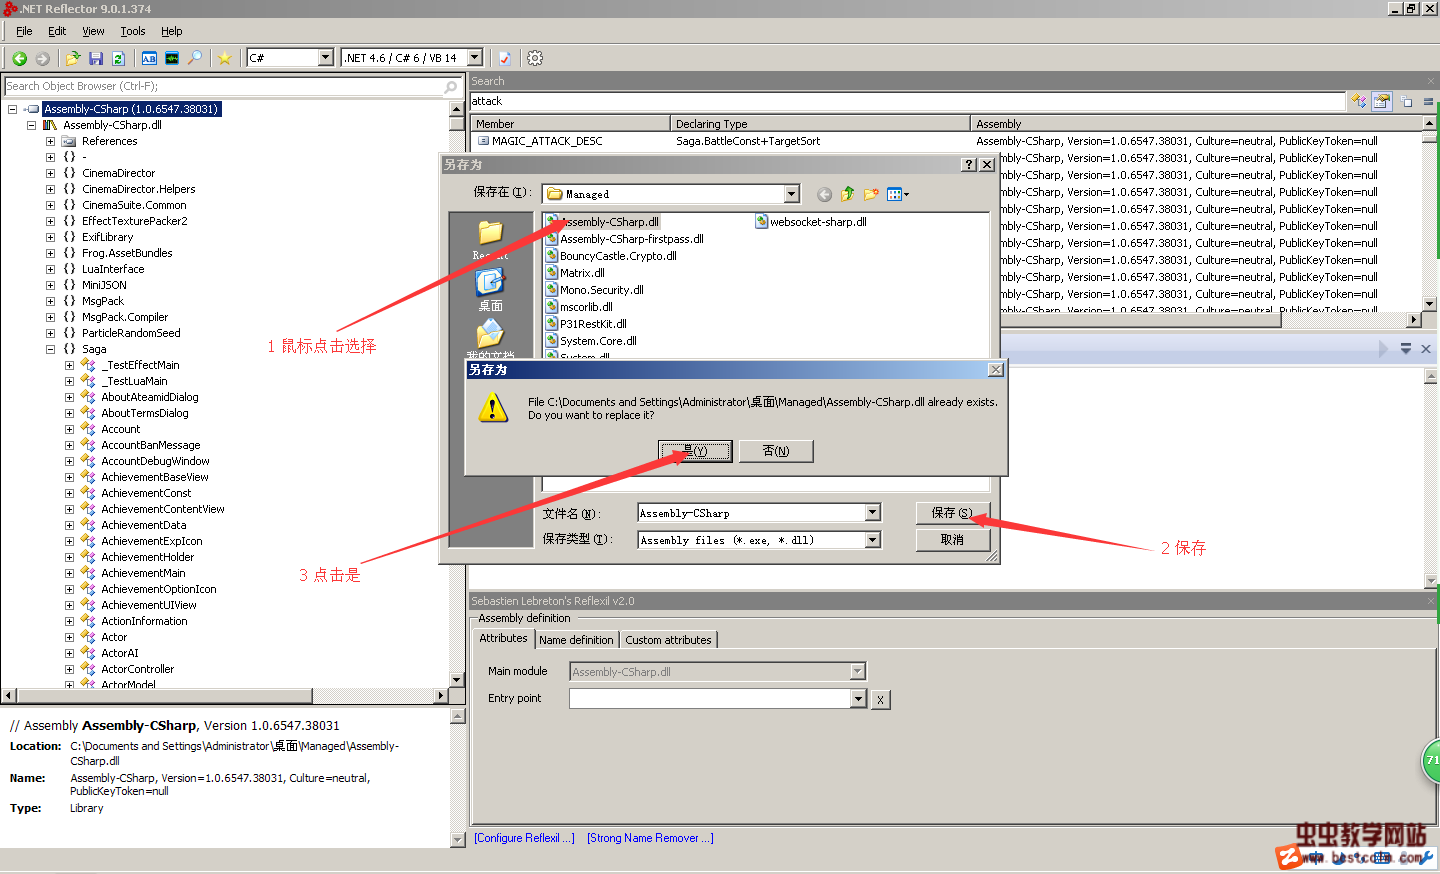Select Mono.Security.dll in file list

(x=594, y=290)
